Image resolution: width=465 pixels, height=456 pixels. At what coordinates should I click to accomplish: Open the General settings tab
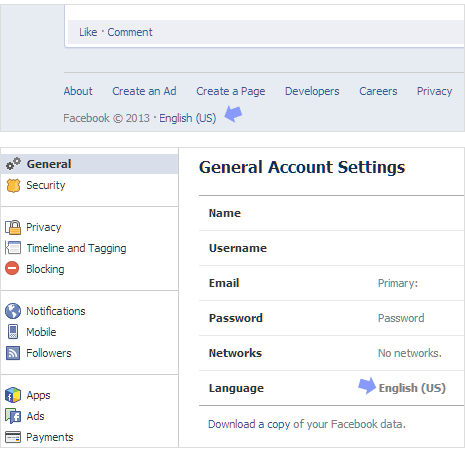[x=90, y=164]
